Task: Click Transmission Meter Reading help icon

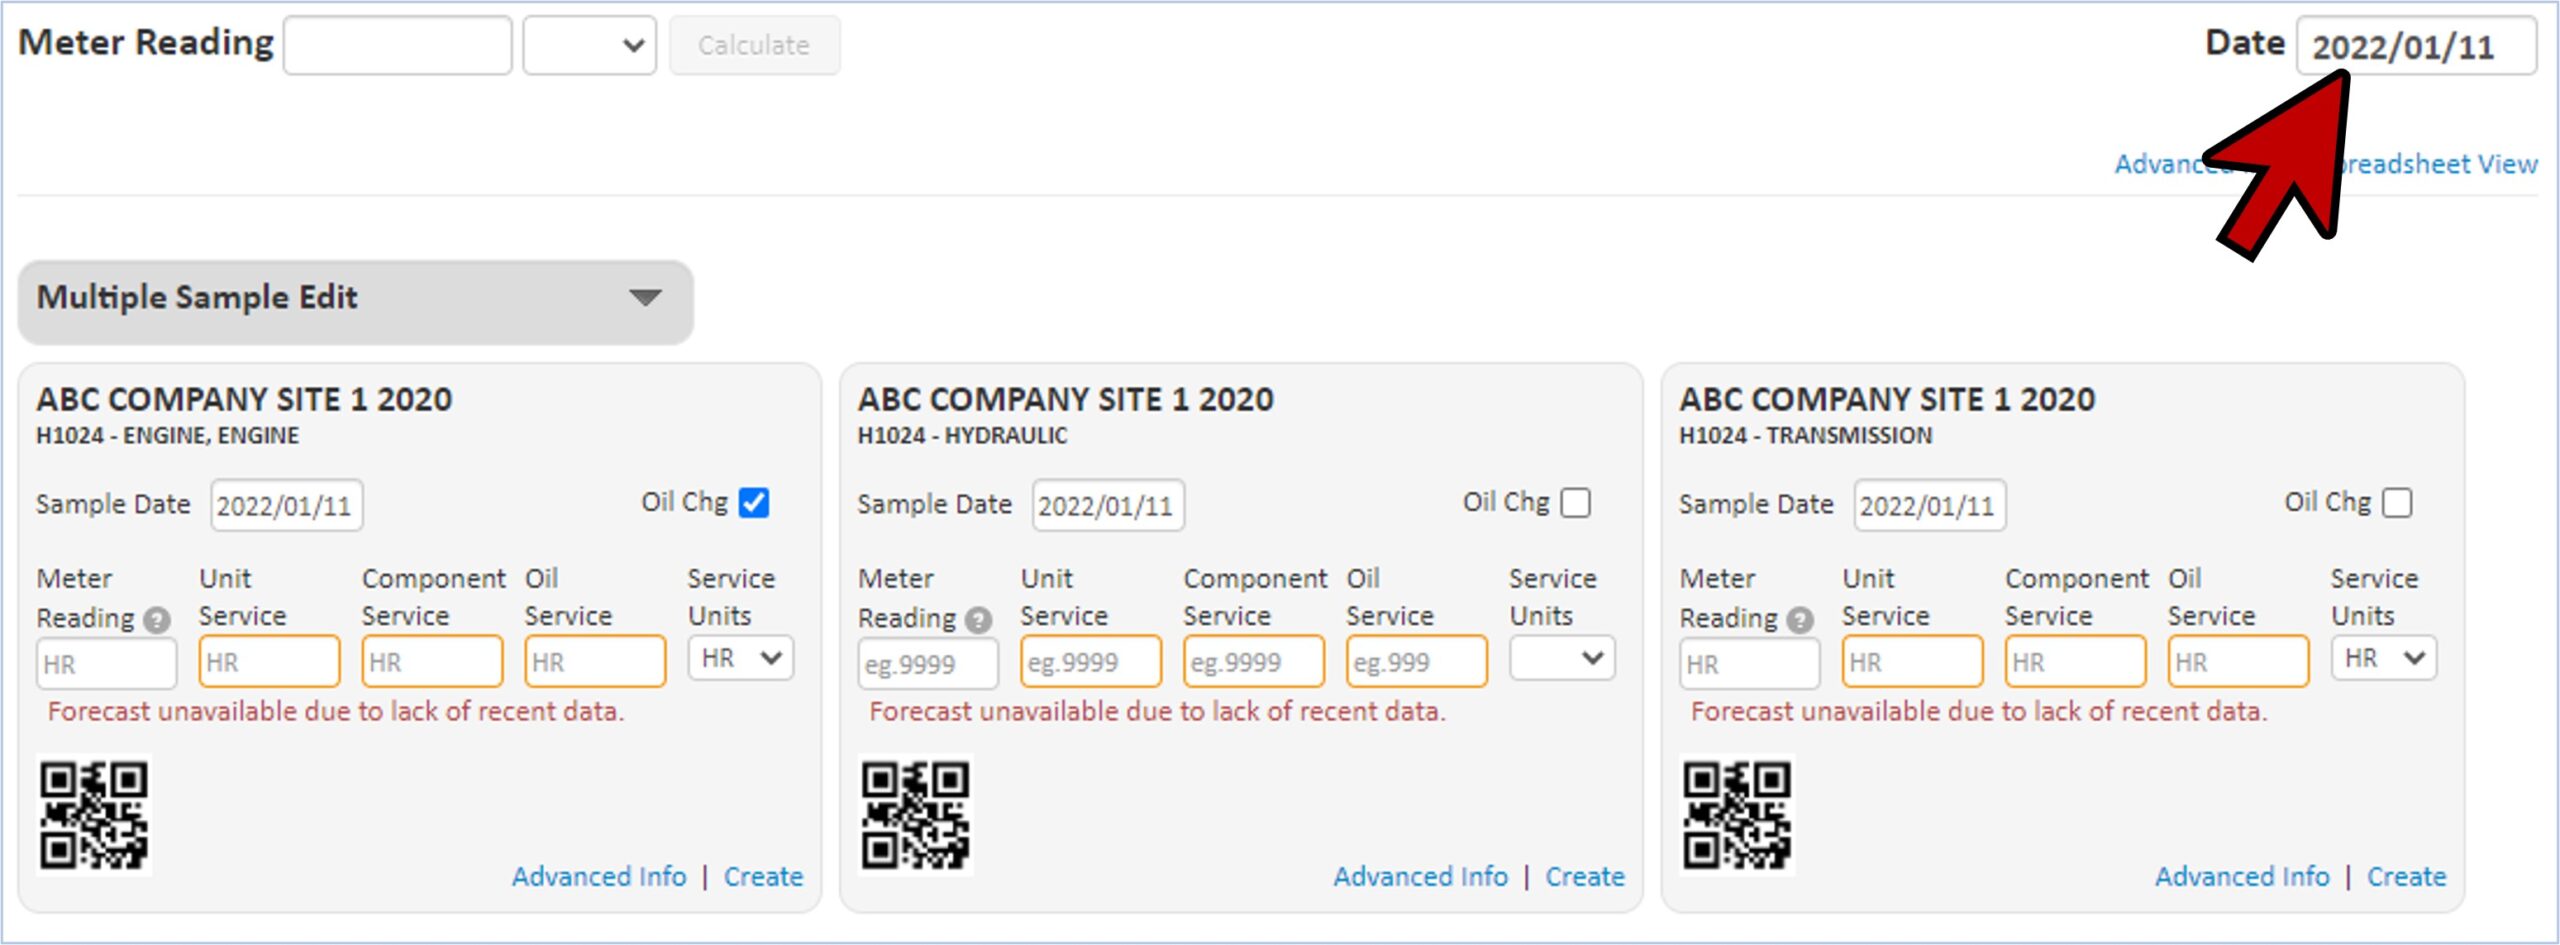Action: pyautogui.click(x=1800, y=620)
